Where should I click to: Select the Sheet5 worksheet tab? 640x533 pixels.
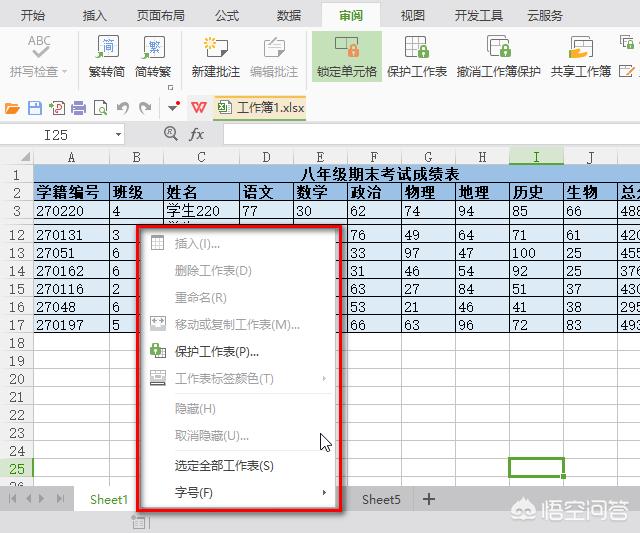(381, 499)
